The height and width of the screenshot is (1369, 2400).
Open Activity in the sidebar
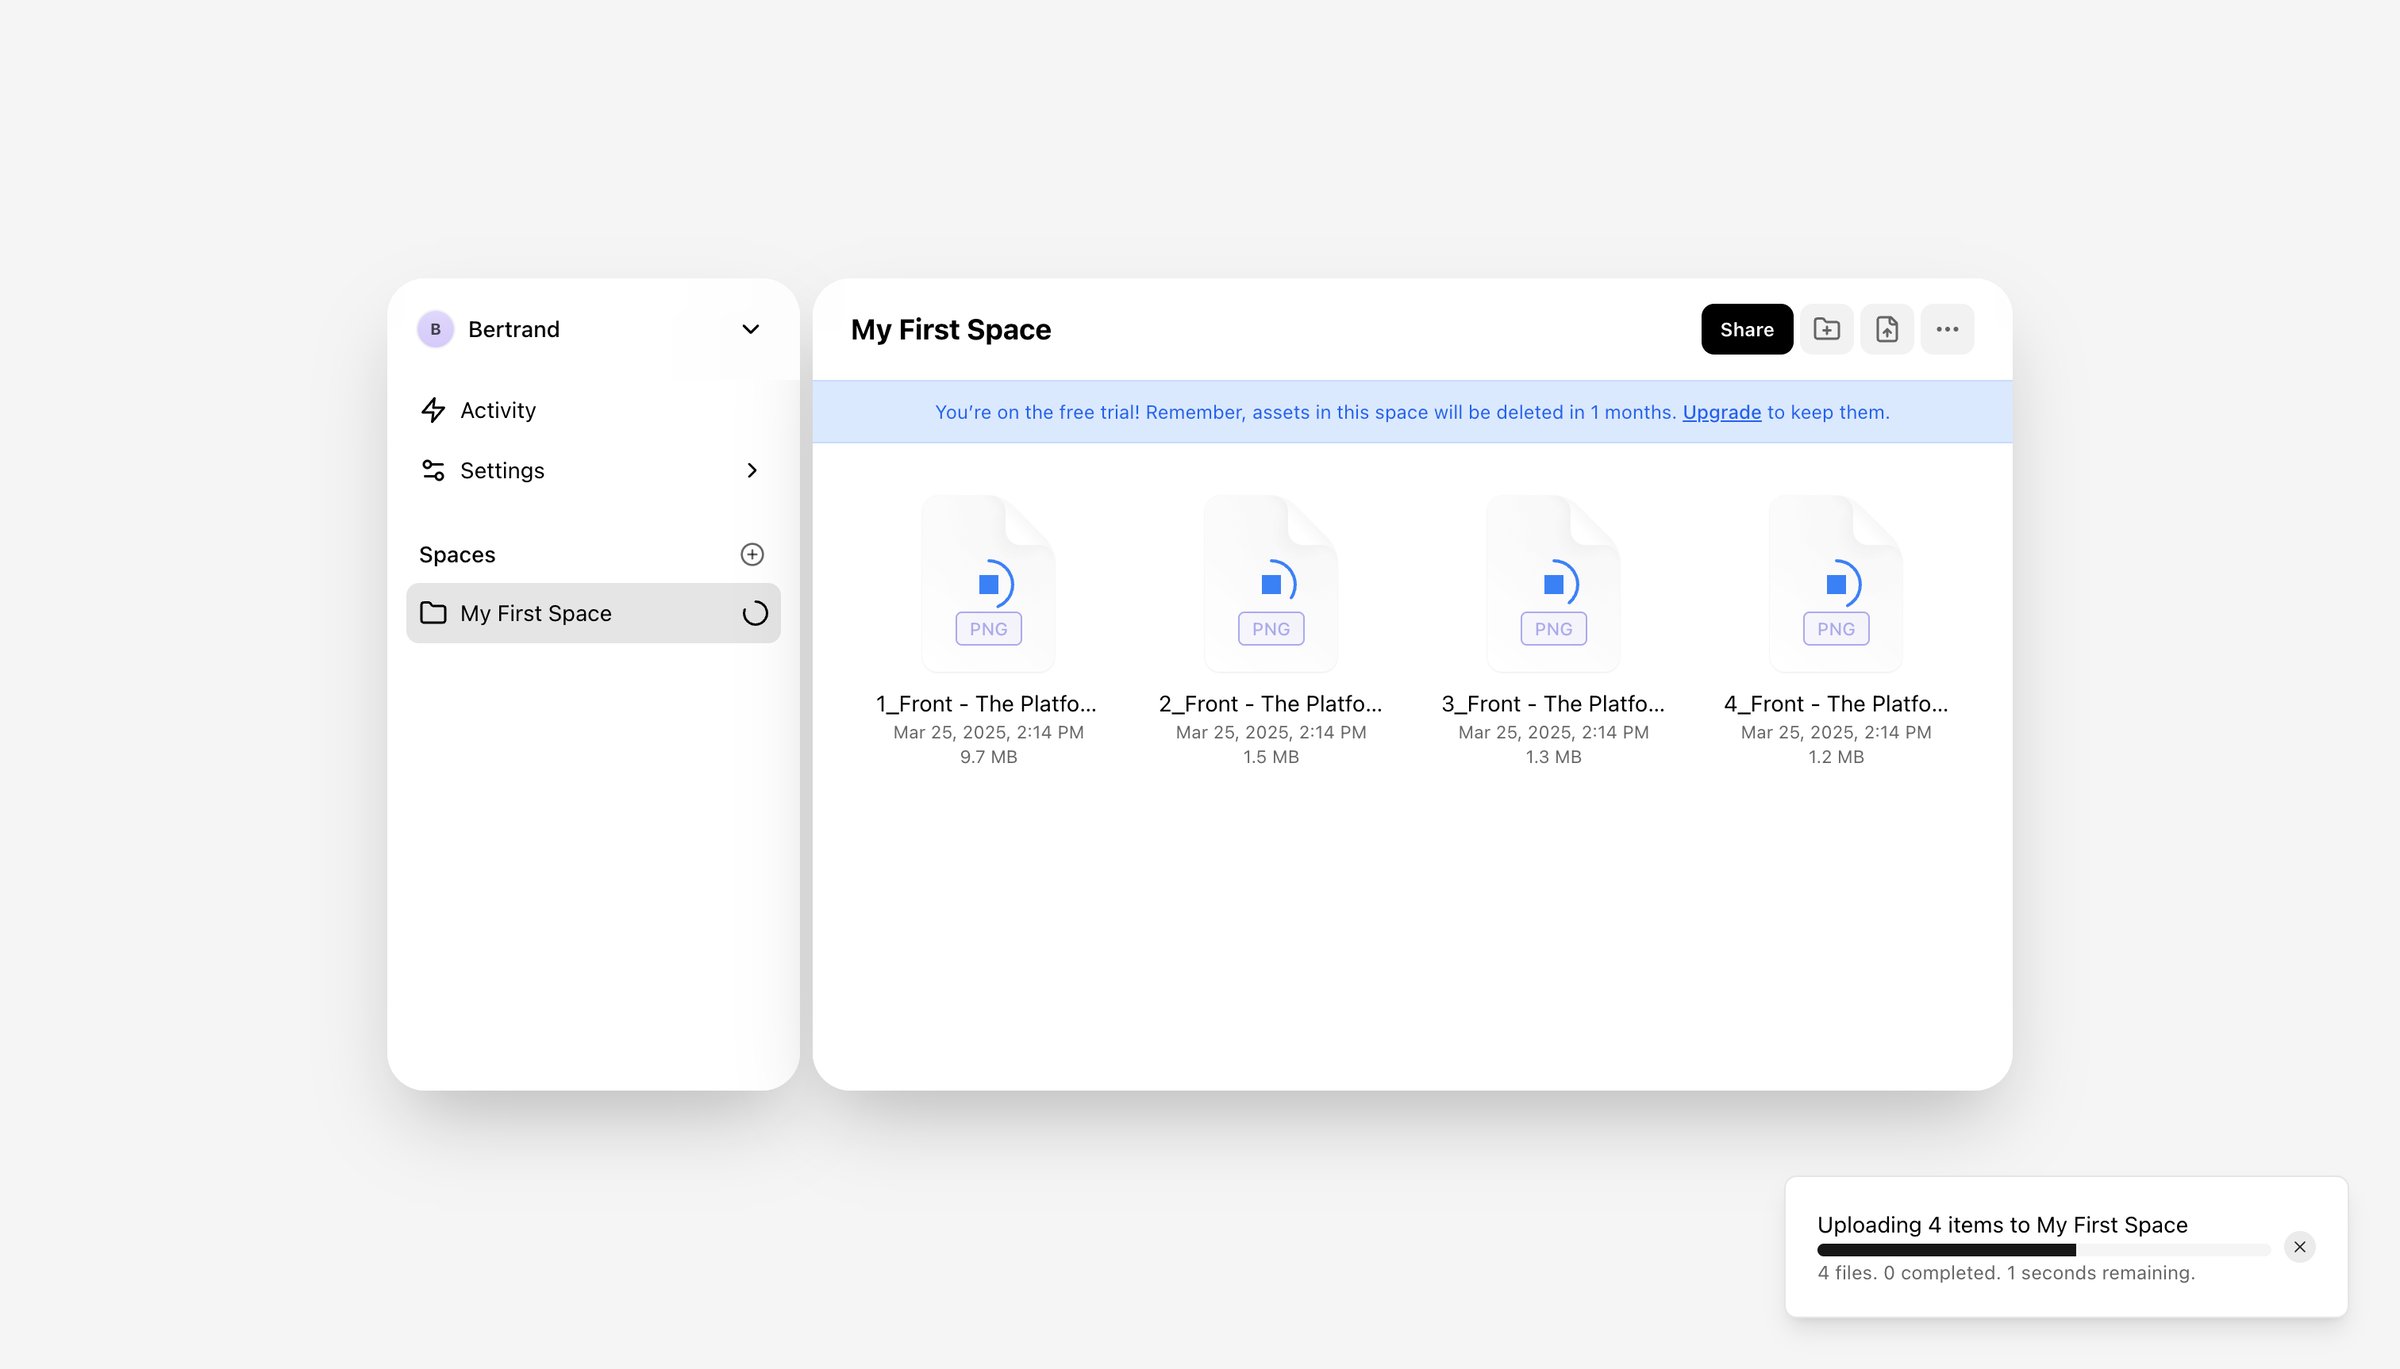pos(593,410)
